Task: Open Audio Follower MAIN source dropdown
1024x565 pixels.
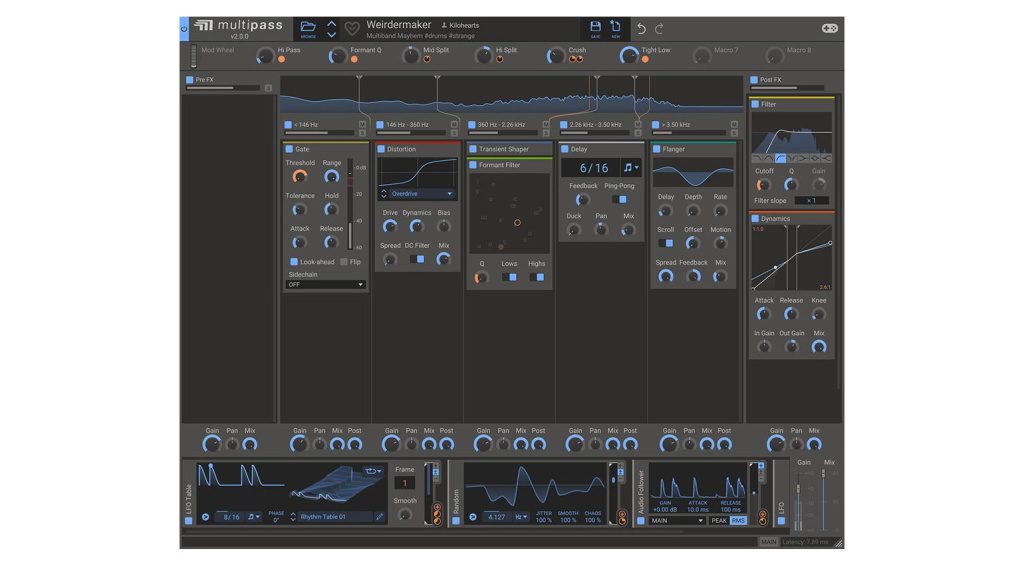Action: [x=677, y=521]
